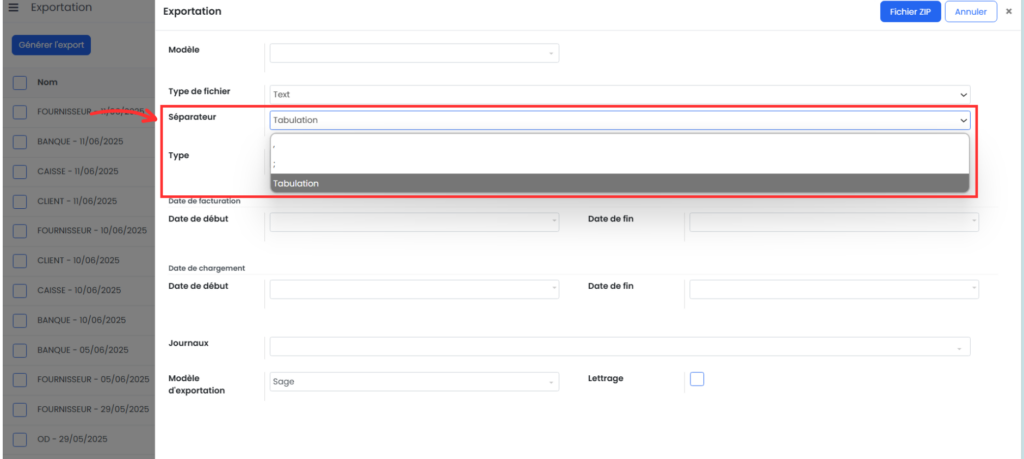
Task: Check the OD - 29/05/2025 row checkbox
Action: [20, 439]
